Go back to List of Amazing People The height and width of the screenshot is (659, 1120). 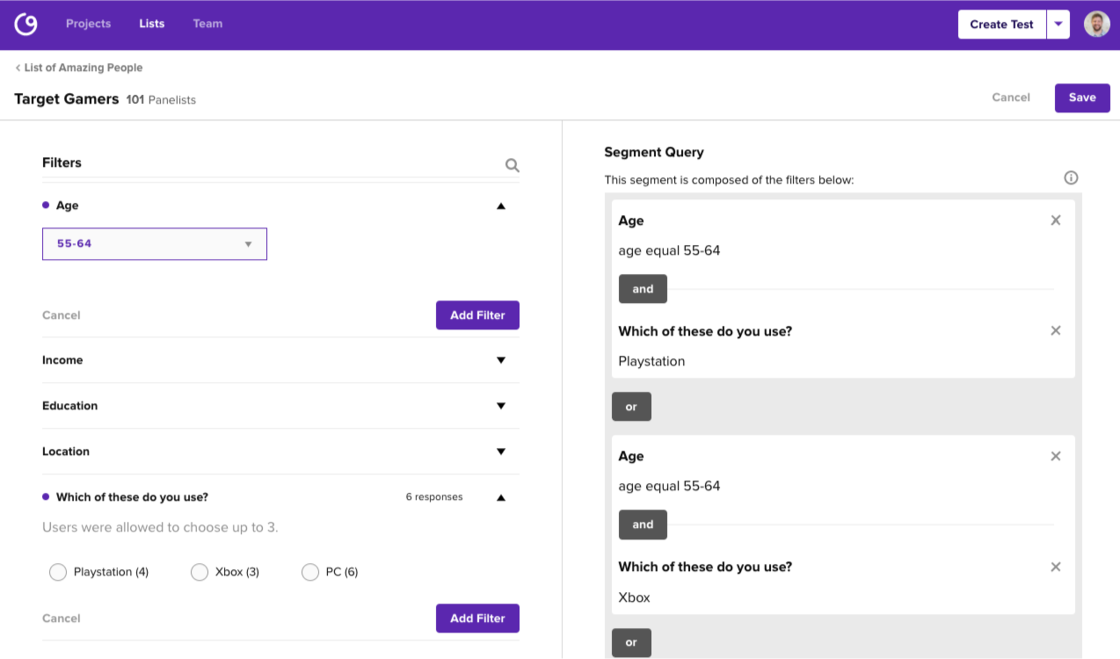point(79,68)
